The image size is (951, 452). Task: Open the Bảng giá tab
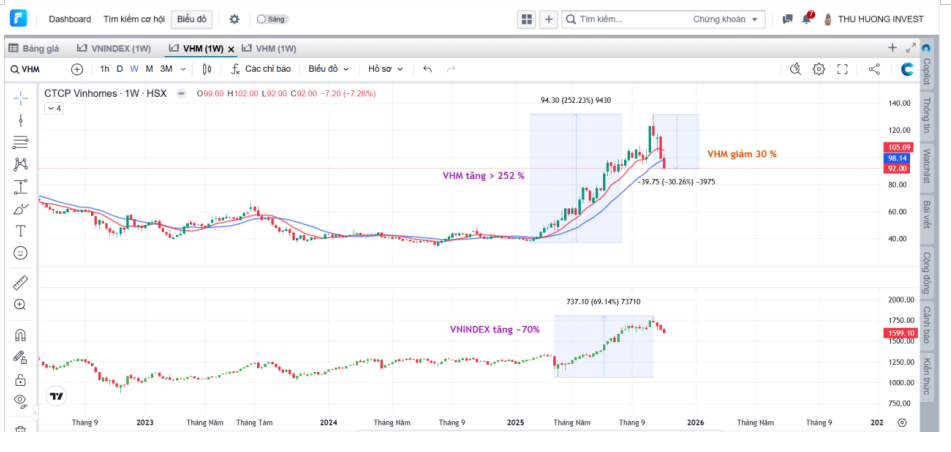34,48
